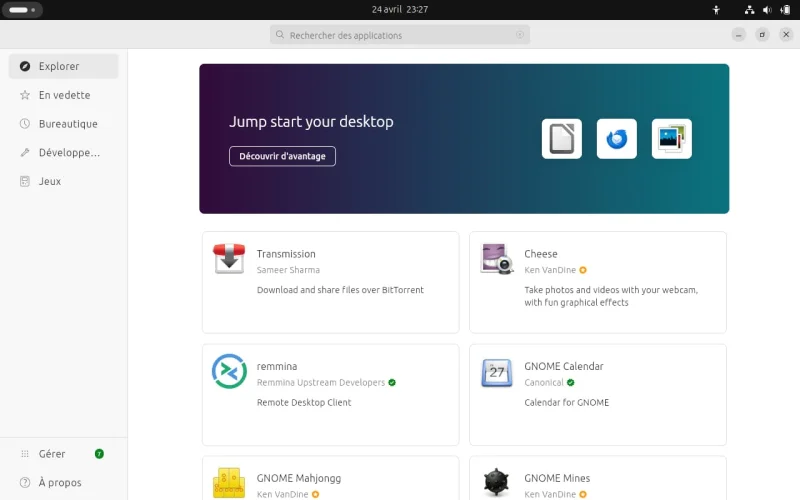Image resolution: width=800 pixels, height=500 pixels.
Task: Open the clock showing 24 avril 23:27
Action: pyautogui.click(x=400, y=10)
